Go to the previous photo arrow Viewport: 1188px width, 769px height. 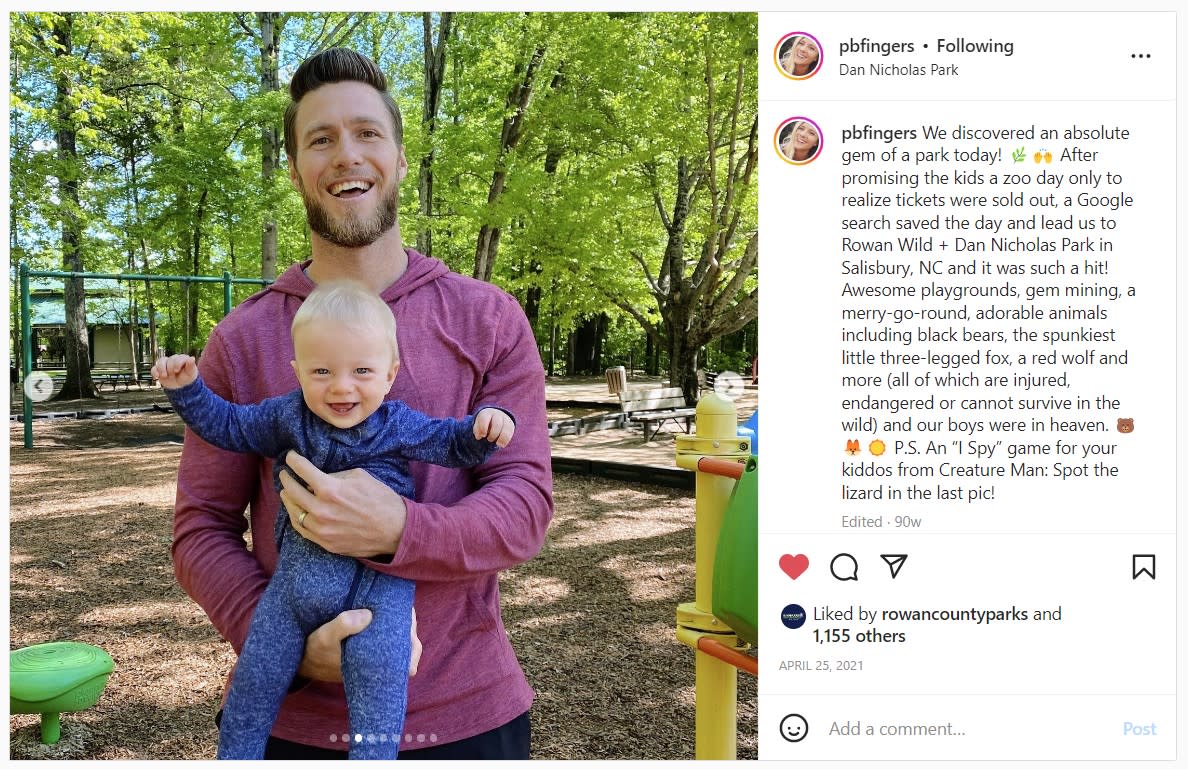tap(39, 386)
